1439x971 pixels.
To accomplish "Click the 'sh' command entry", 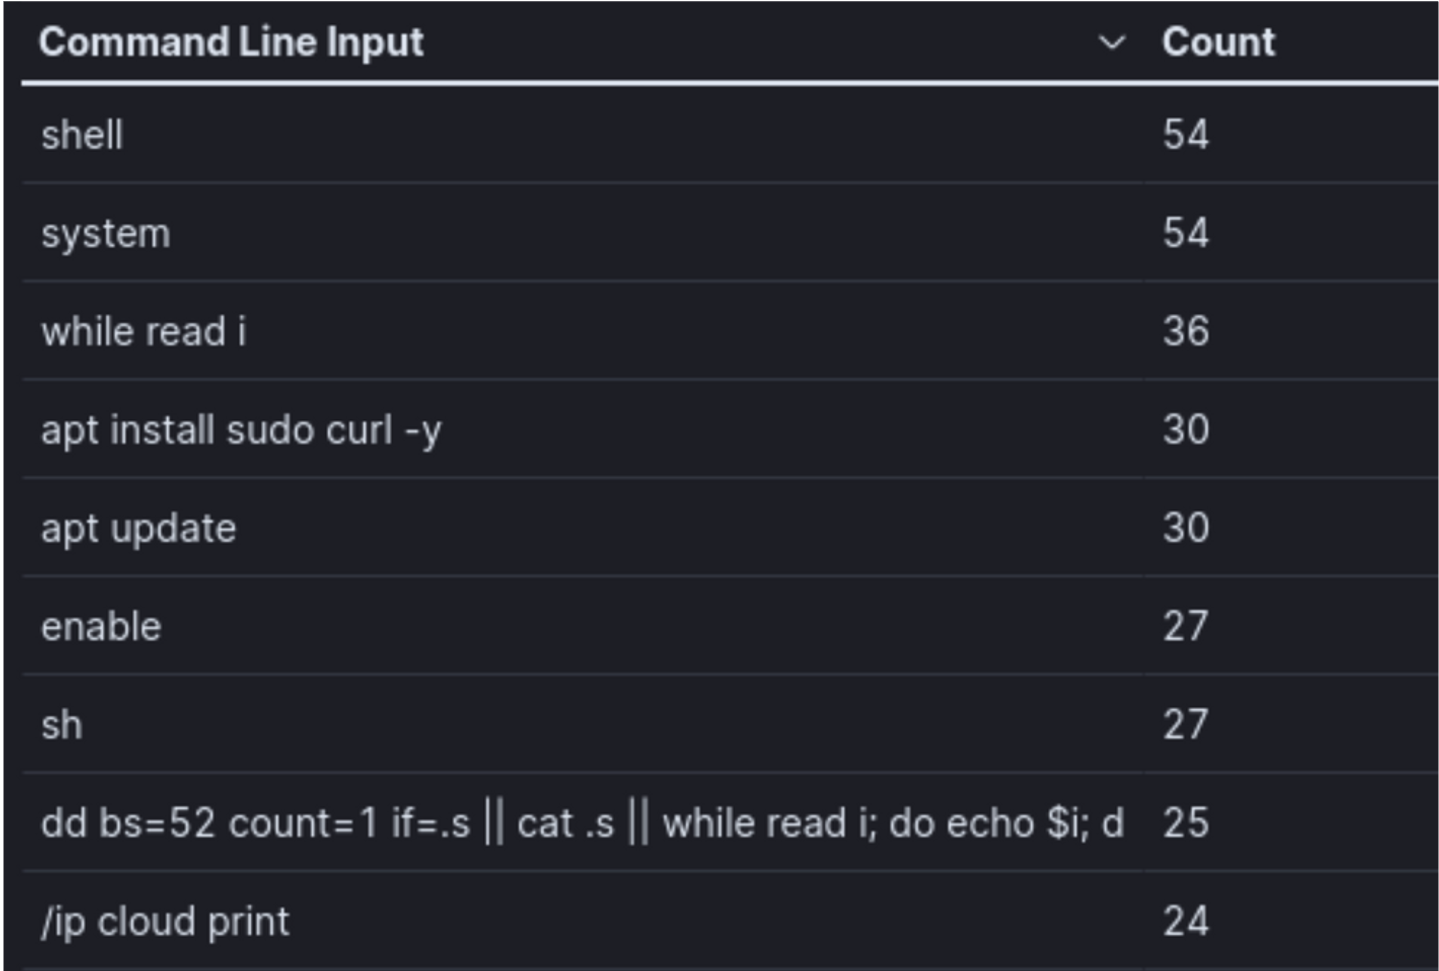I will pos(62,725).
